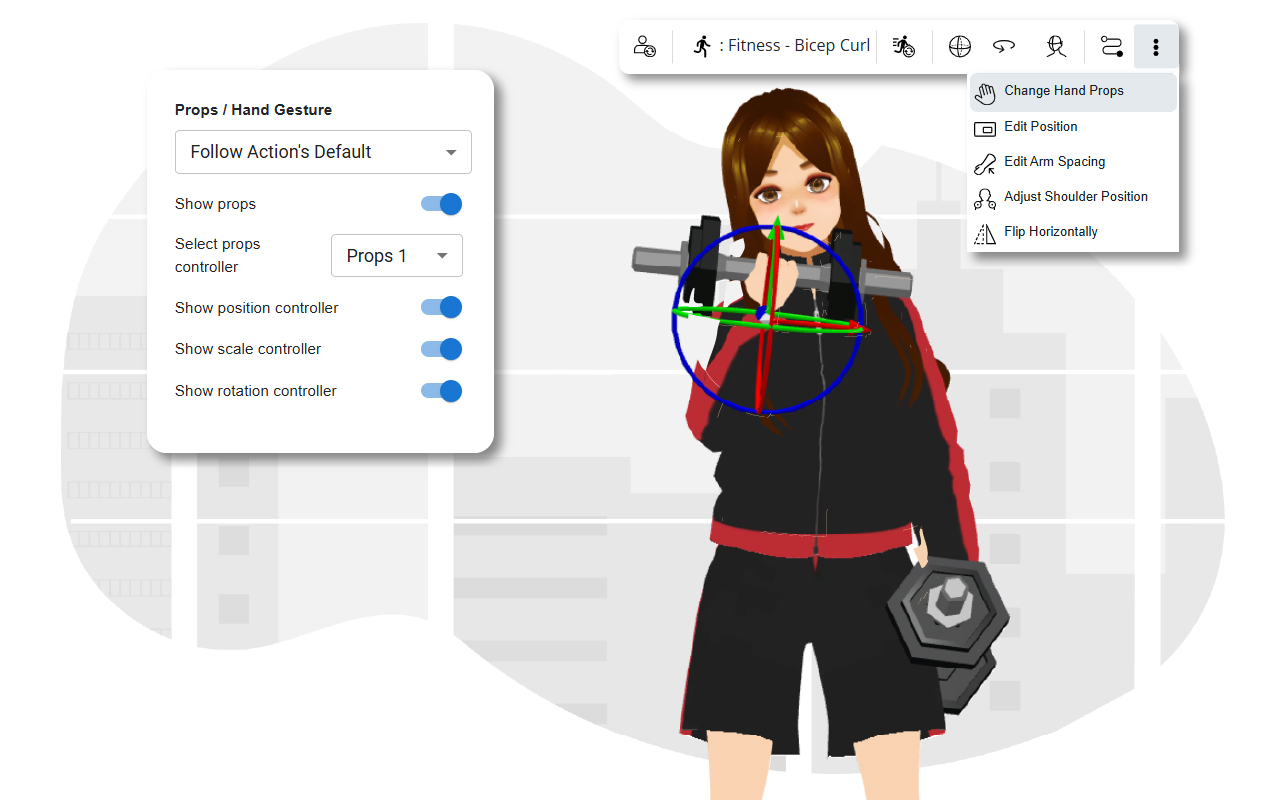Open the Follow Action's Default dropdown
Image resolution: width=1281 pixels, height=801 pixels.
(322, 152)
